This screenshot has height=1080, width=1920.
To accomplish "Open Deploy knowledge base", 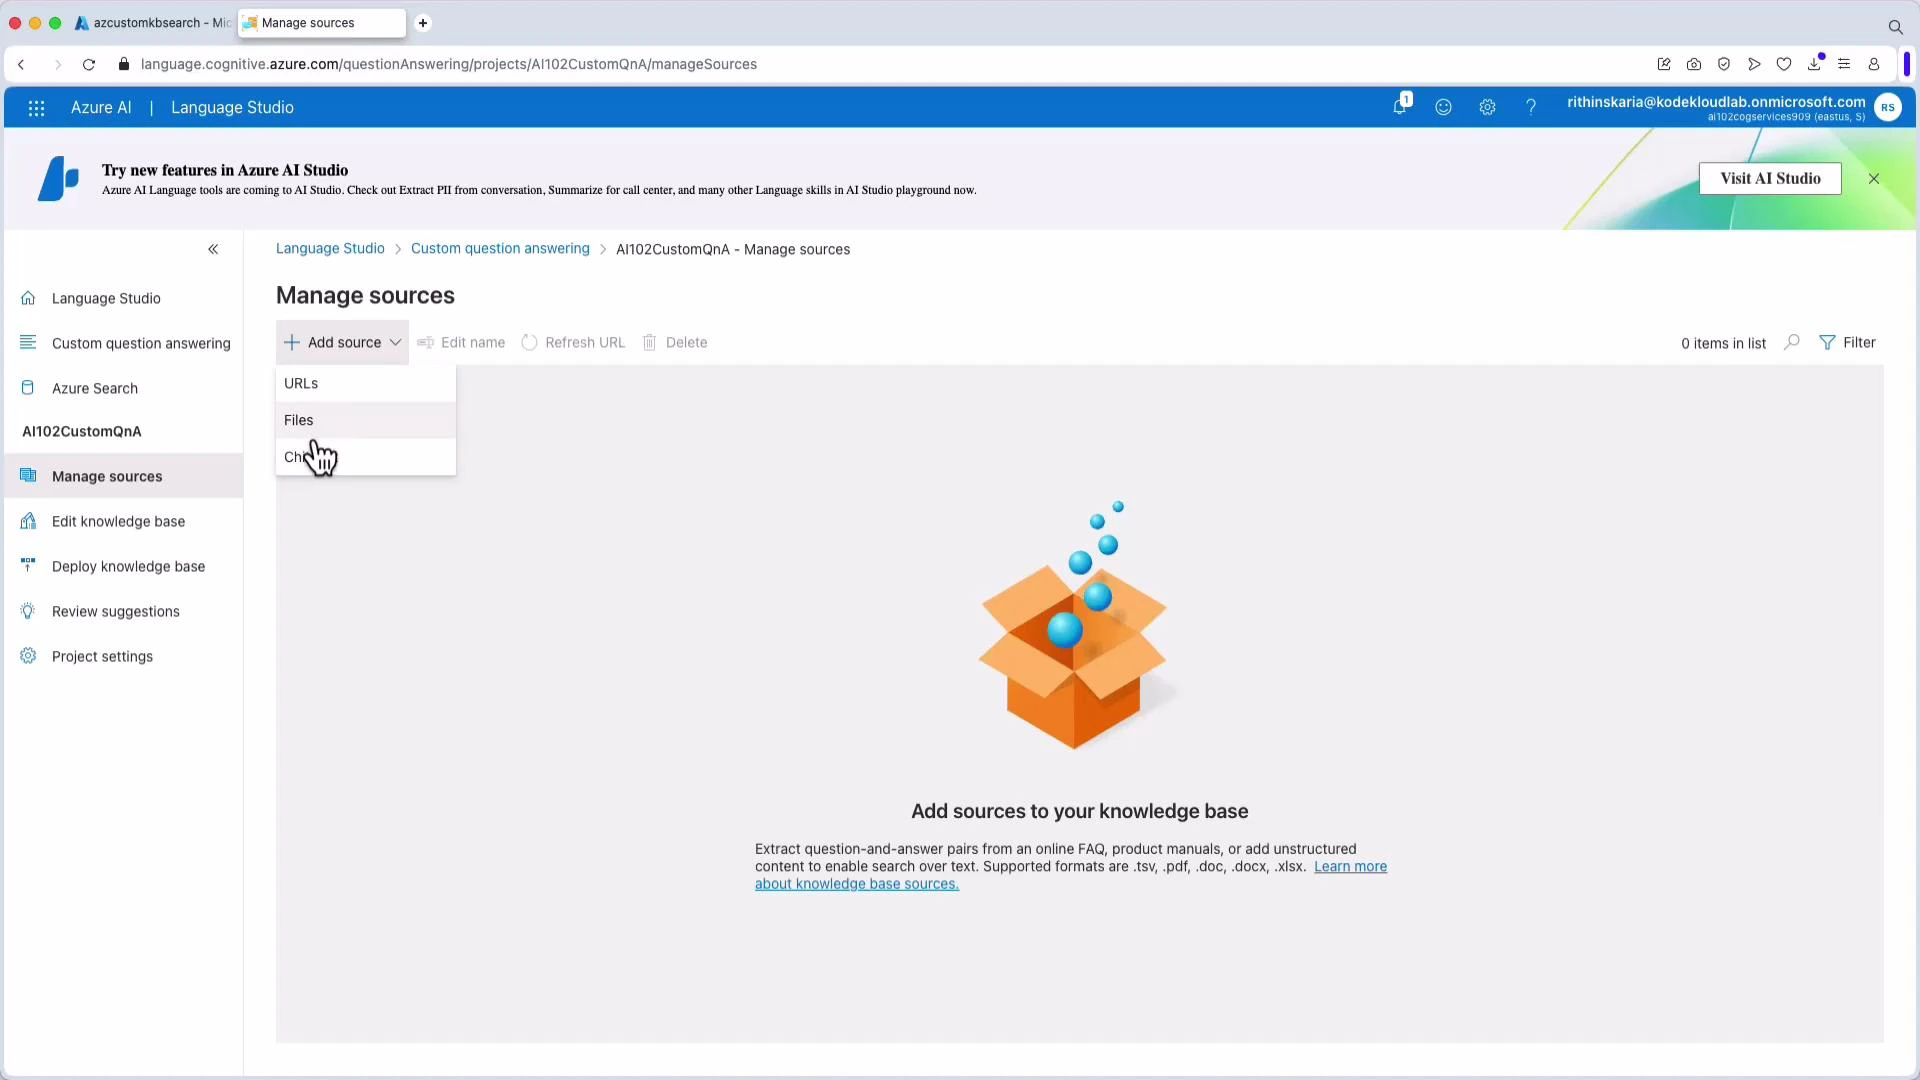I will 126,566.
